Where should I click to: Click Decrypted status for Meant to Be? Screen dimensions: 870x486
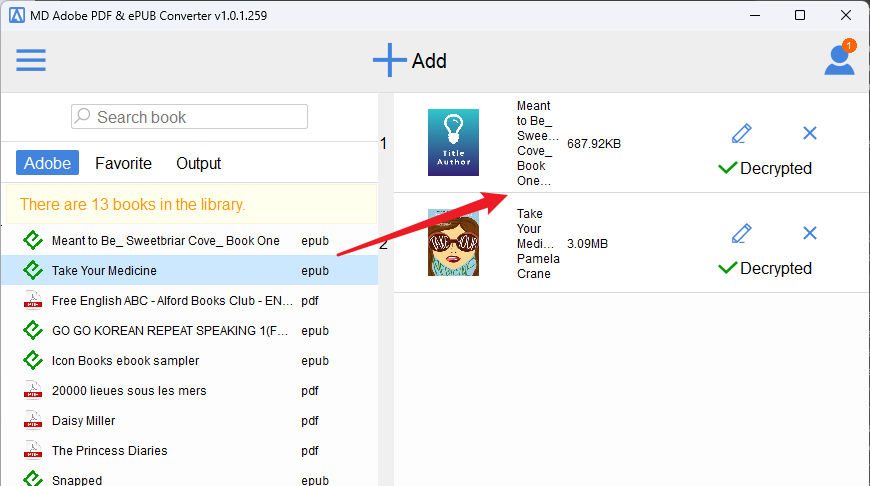[x=765, y=168]
